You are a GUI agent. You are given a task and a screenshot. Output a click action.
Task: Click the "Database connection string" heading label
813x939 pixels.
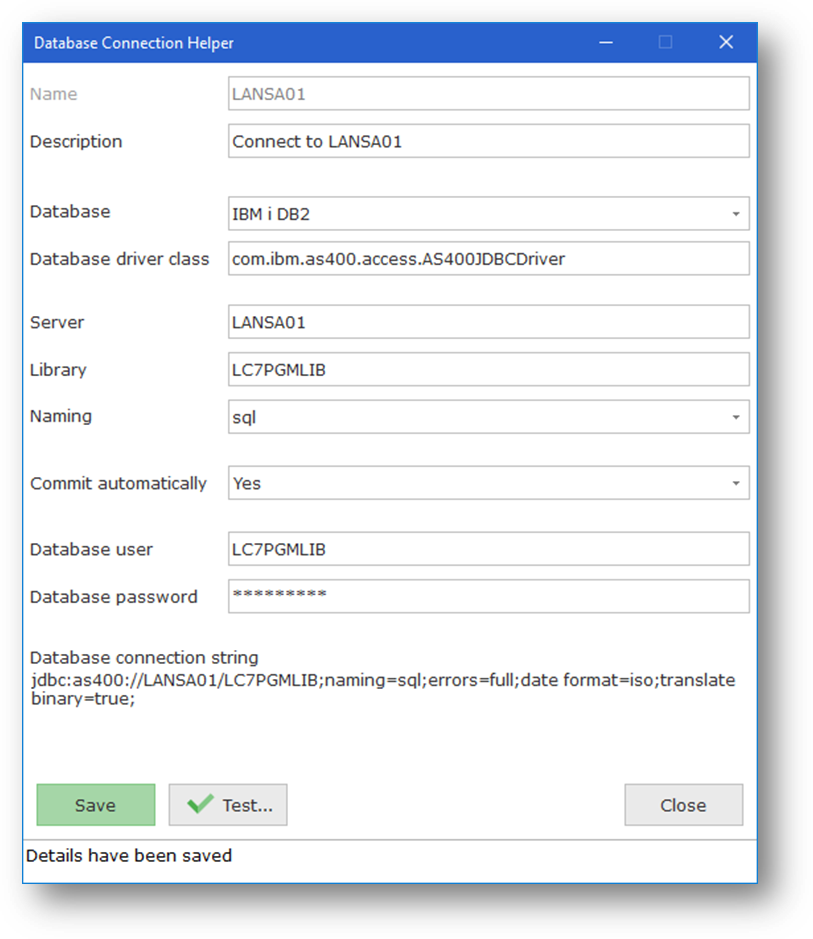(x=144, y=658)
